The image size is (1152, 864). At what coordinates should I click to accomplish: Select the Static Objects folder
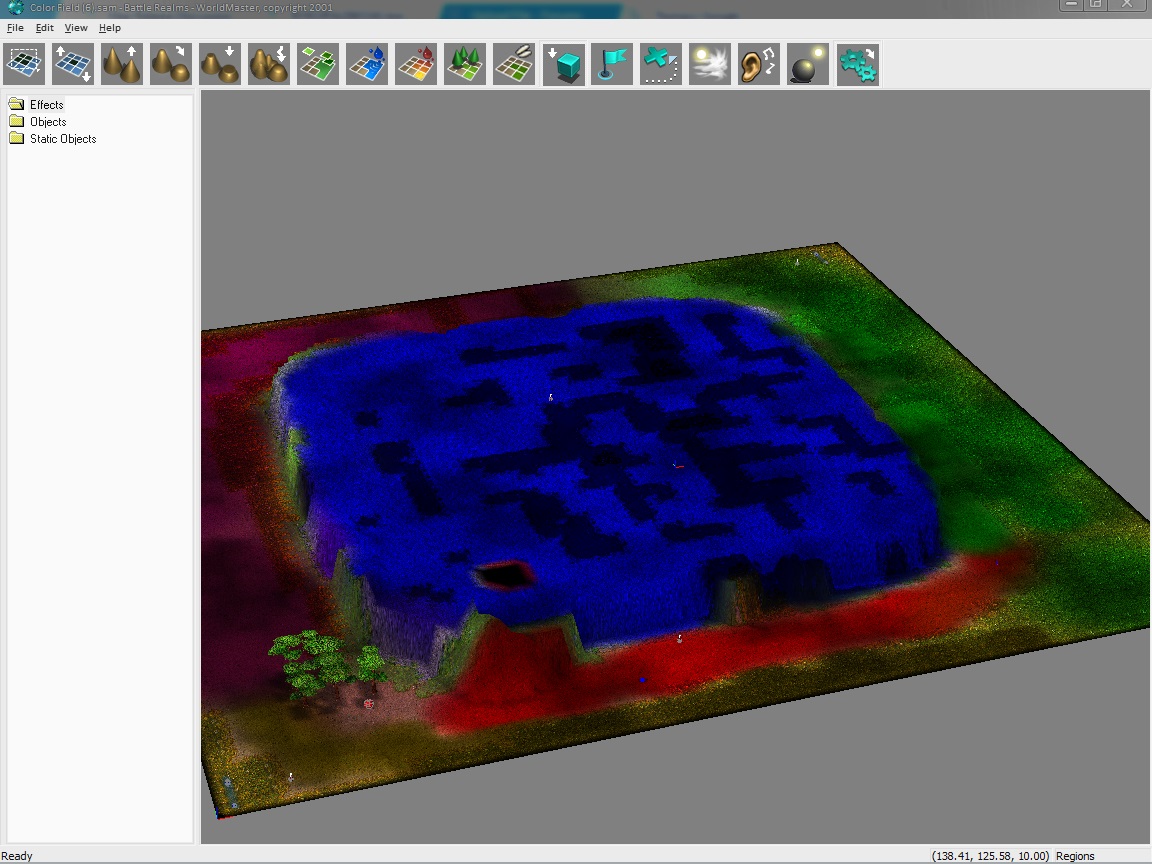pyautogui.click(x=63, y=139)
